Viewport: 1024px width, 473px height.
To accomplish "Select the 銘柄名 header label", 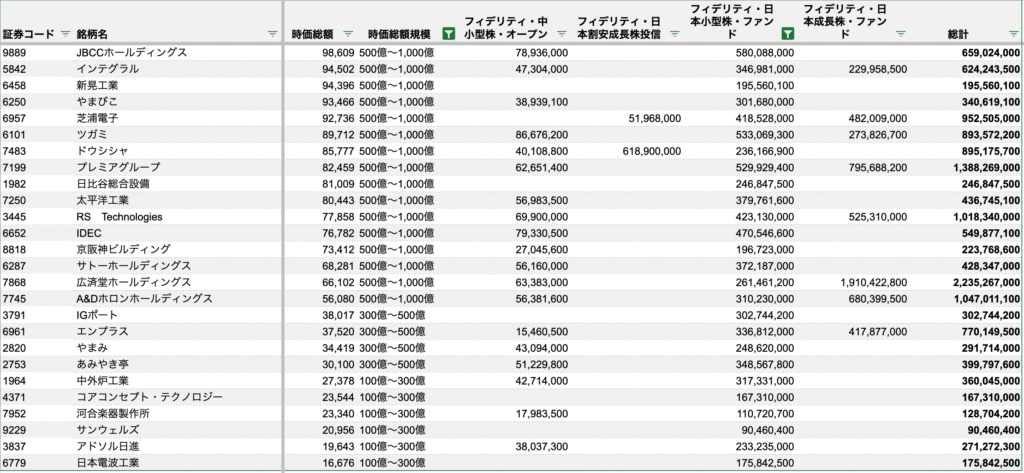I will pyautogui.click(x=92, y=33).
